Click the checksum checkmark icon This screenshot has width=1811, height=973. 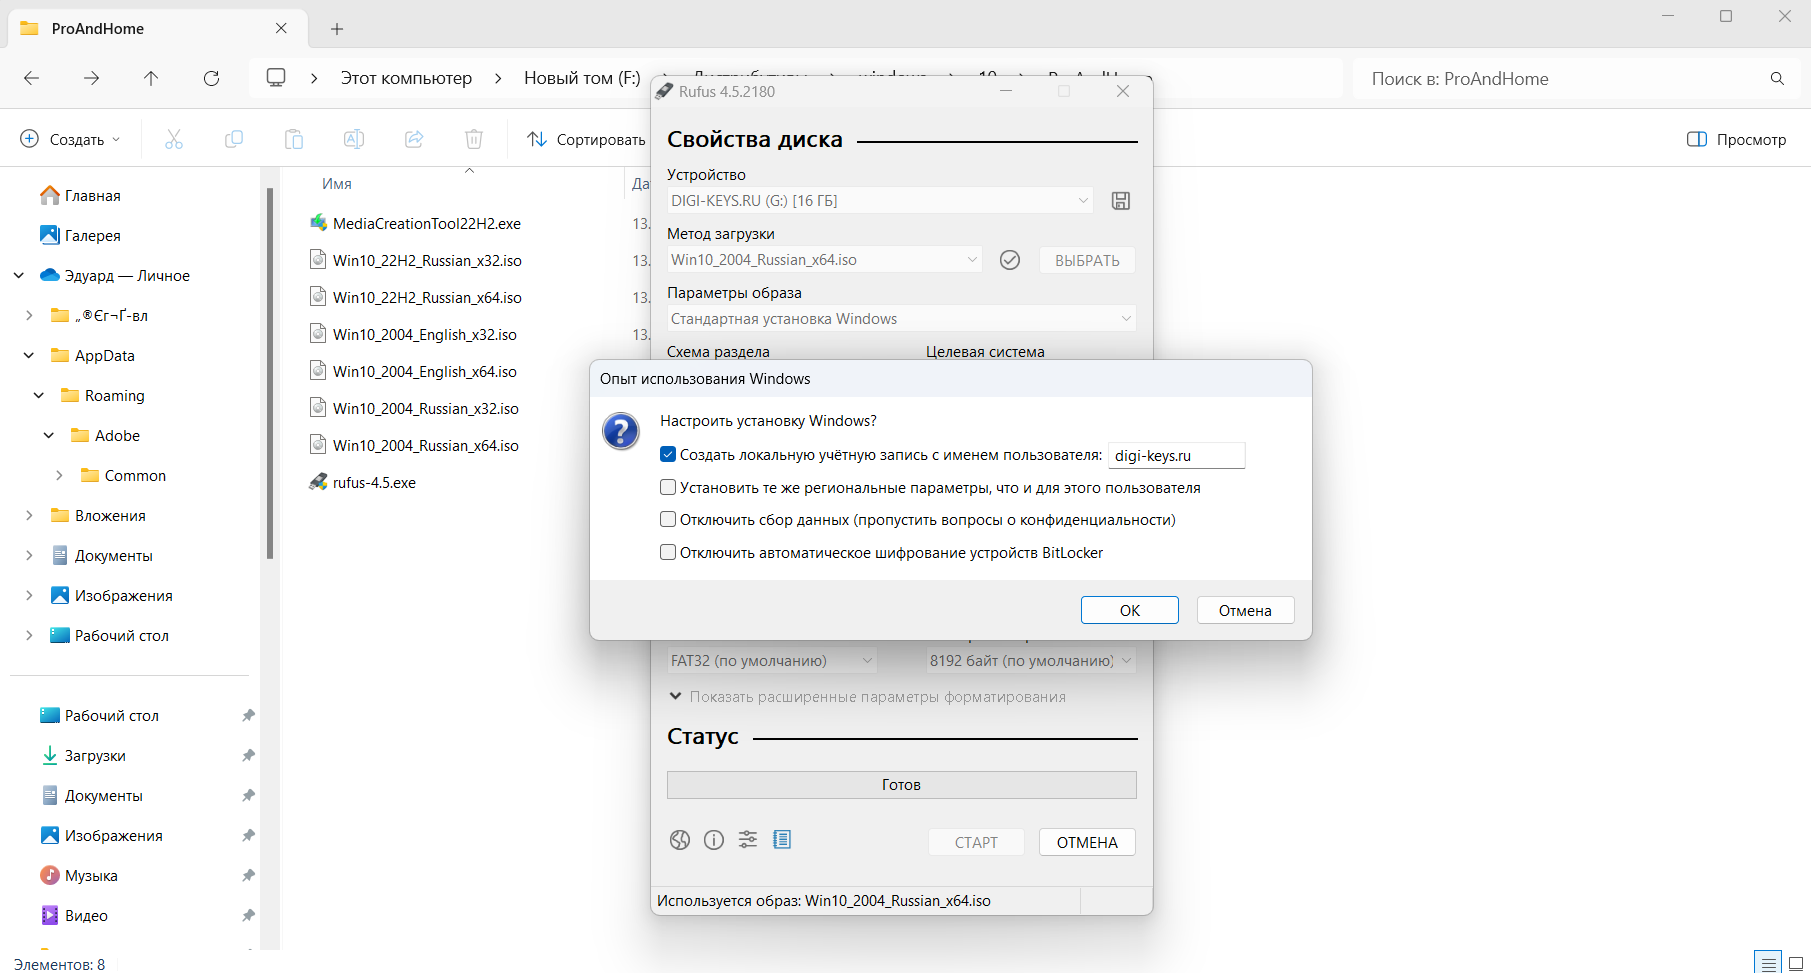1010,260
